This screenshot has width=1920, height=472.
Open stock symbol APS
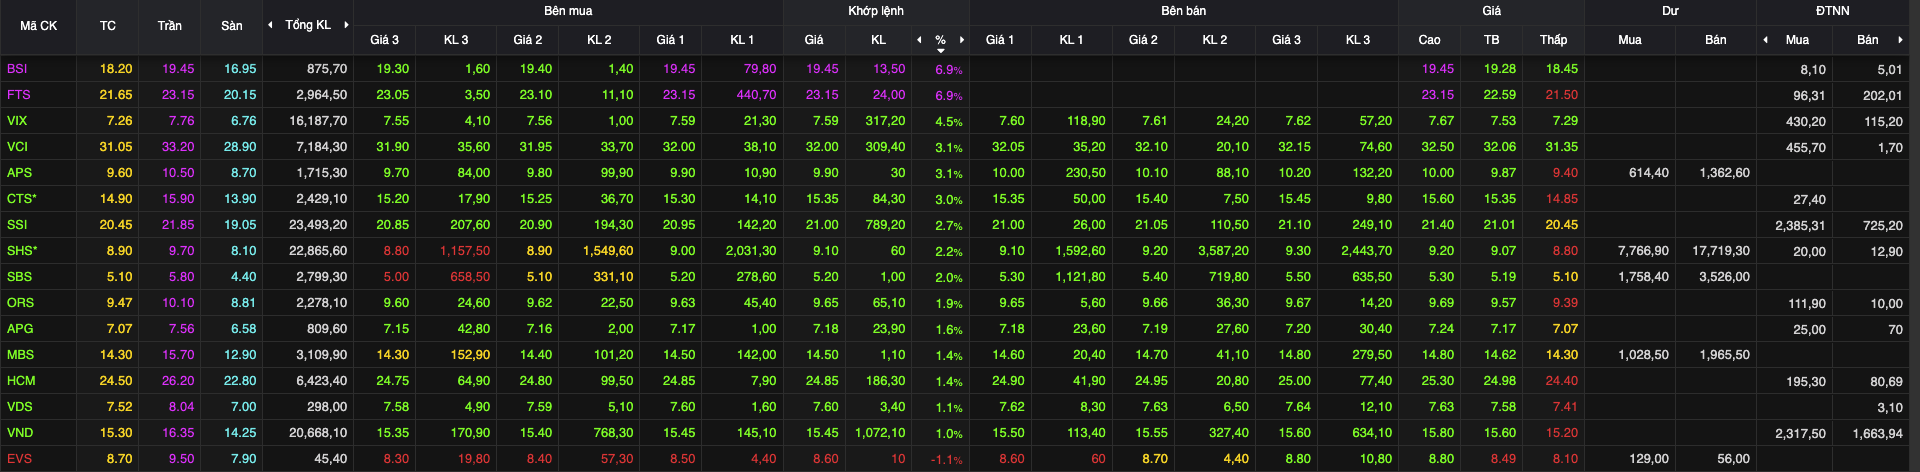(19, 173)
